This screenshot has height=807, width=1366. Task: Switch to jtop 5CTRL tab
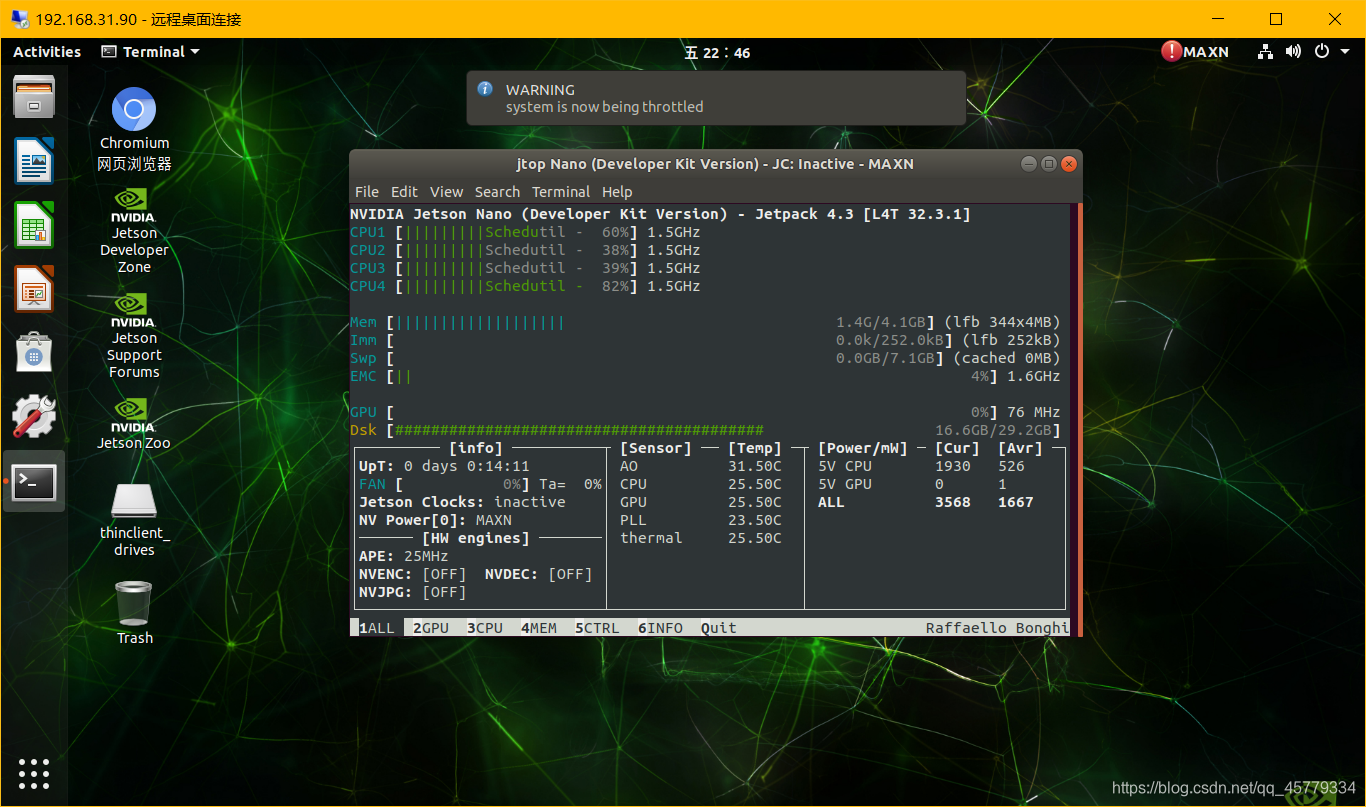(x=597, y=628)
